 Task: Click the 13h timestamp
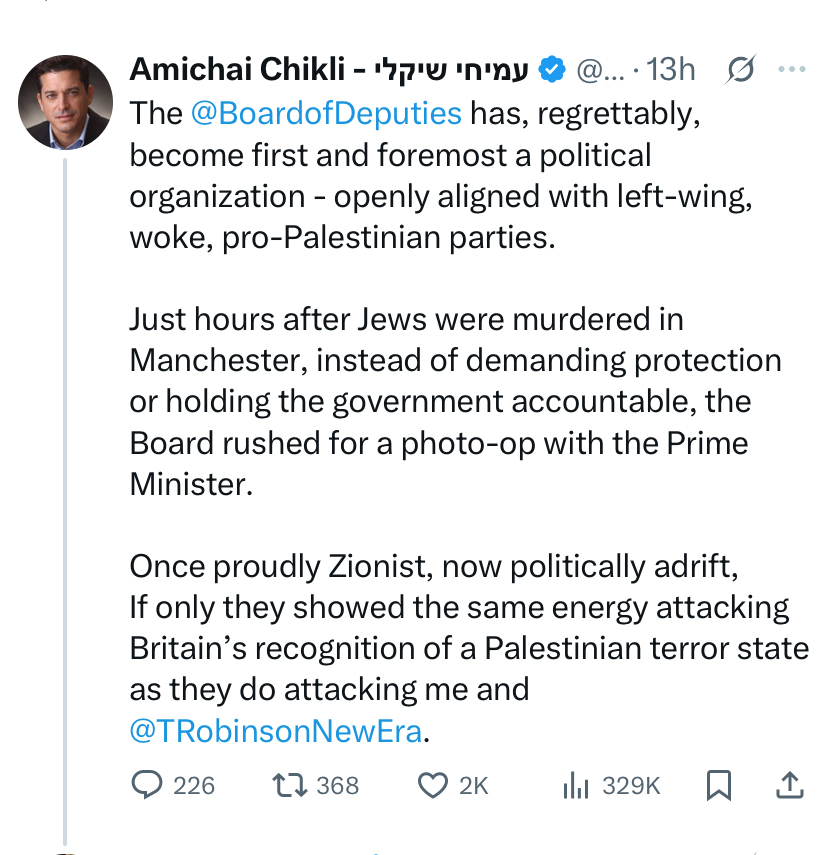pos(671,70)
